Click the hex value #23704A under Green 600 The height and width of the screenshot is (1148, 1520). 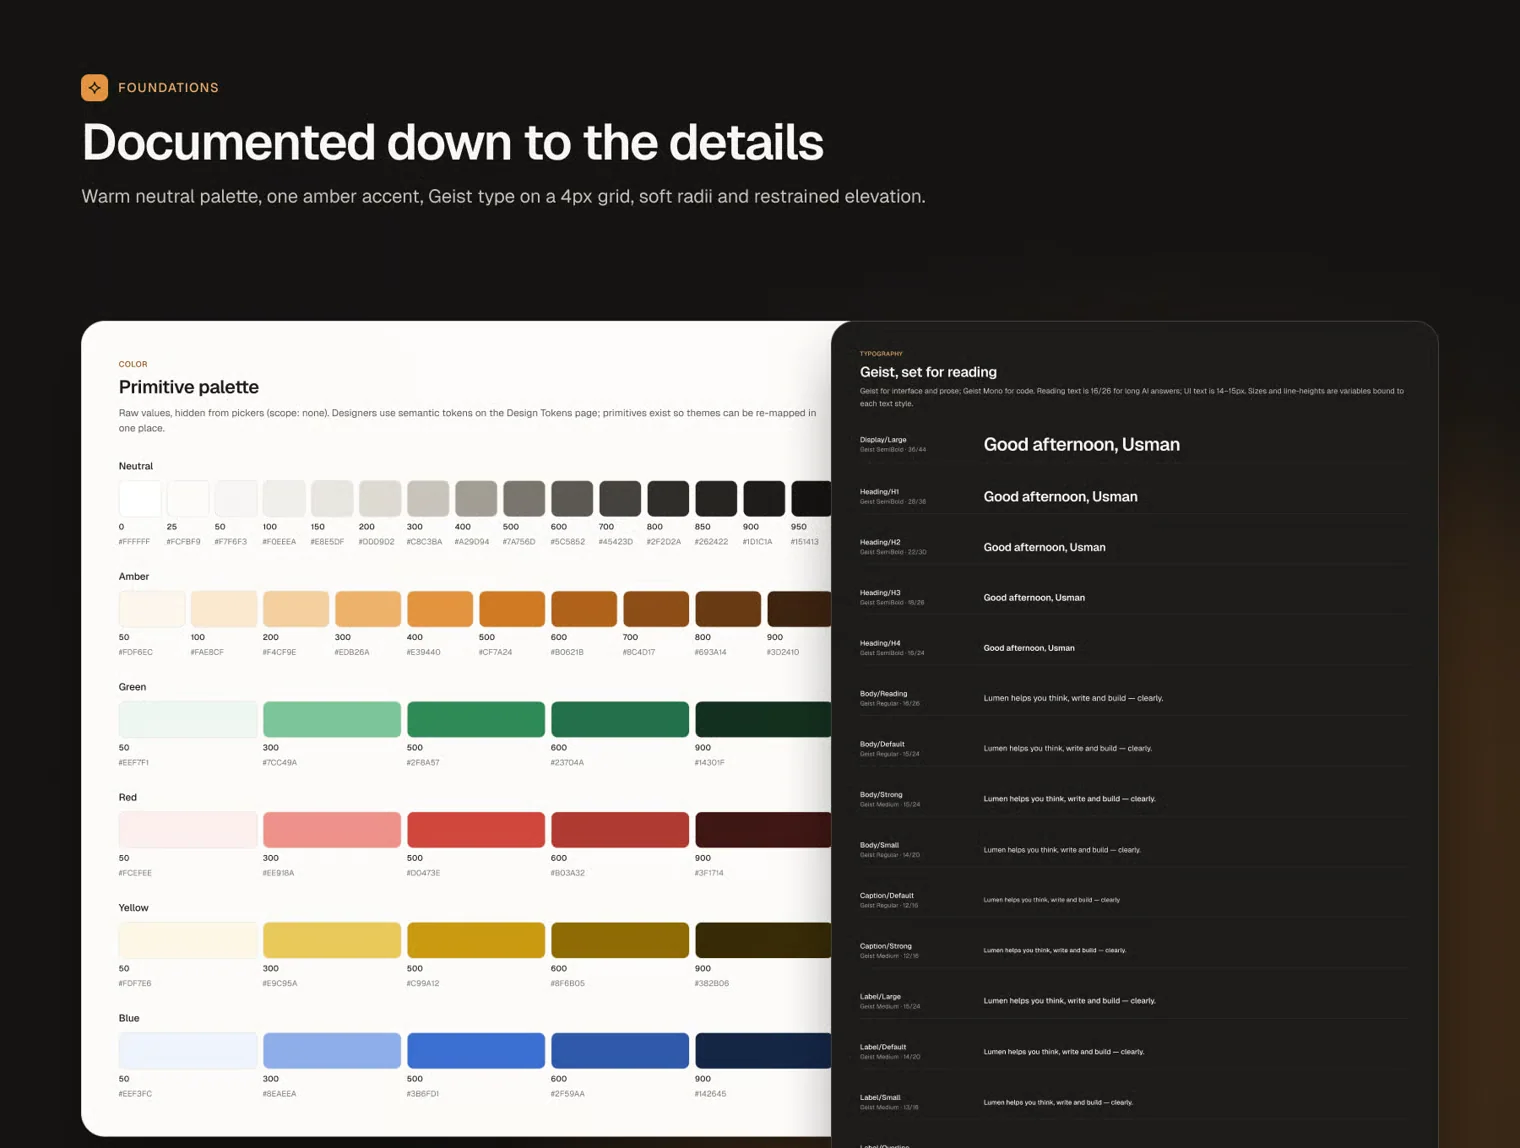tap(567, 762)
